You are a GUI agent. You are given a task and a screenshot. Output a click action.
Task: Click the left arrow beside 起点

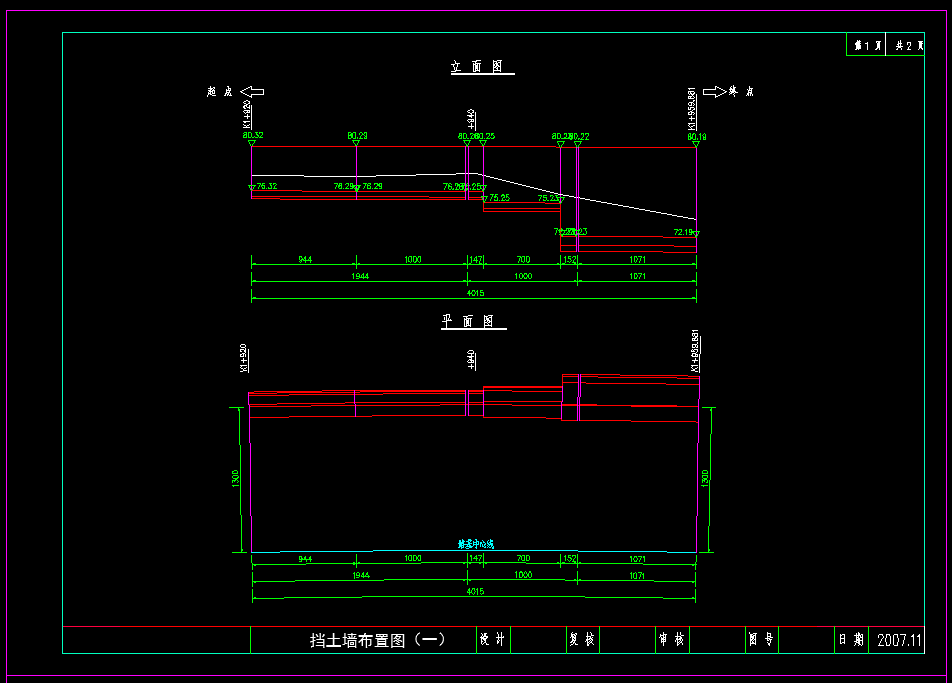252,92
